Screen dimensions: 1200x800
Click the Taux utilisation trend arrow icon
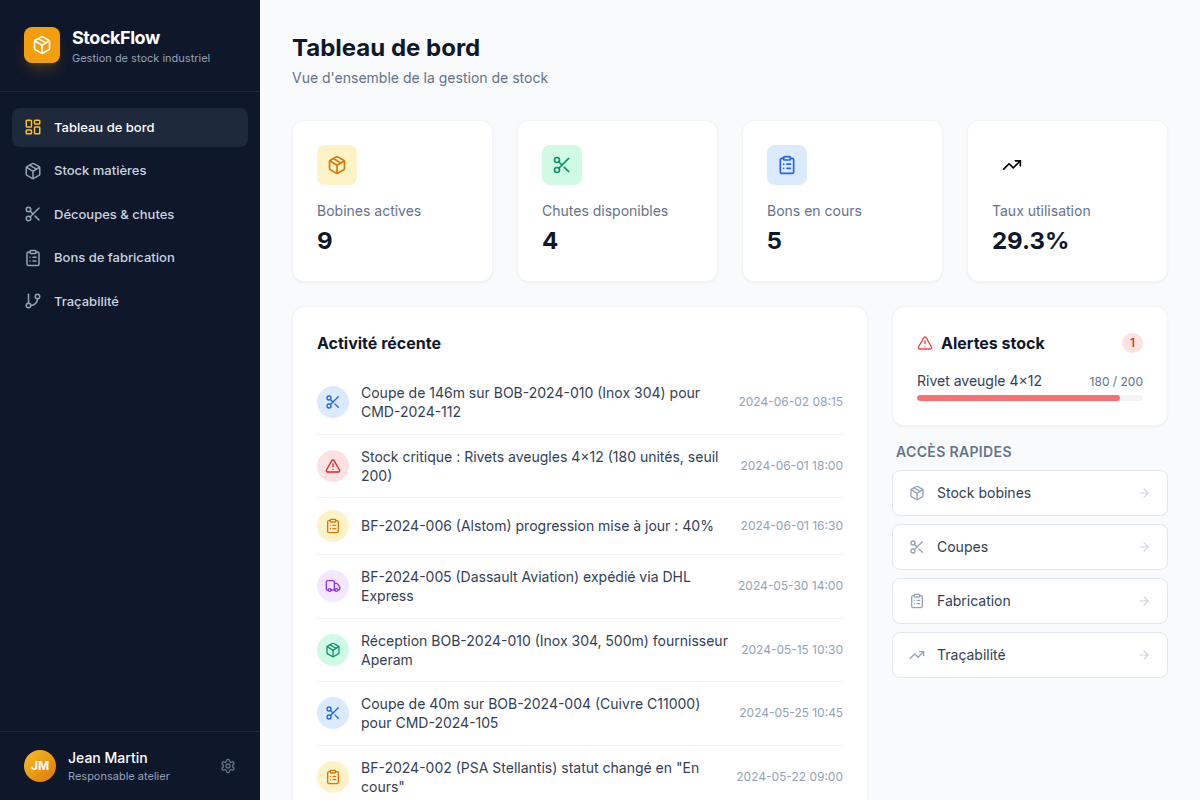tap(1012, 165)
